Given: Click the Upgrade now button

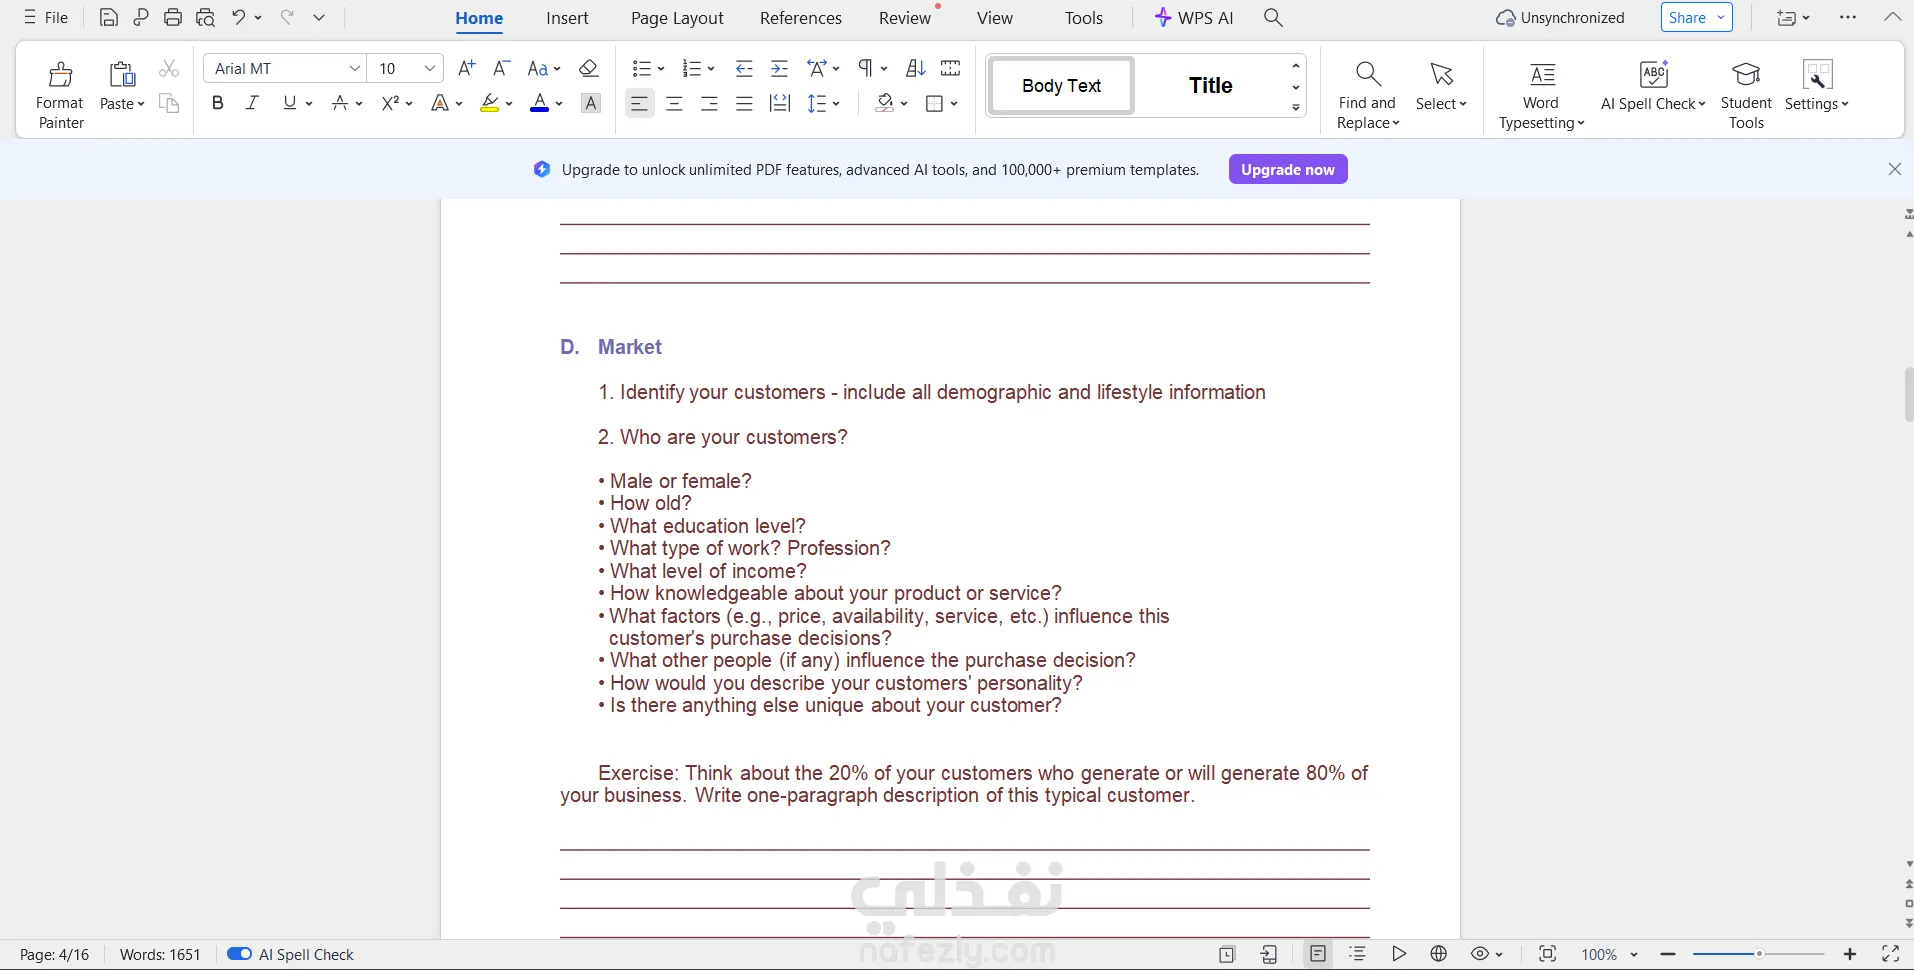Looking at the screenshot, I should pos(1288,169).
